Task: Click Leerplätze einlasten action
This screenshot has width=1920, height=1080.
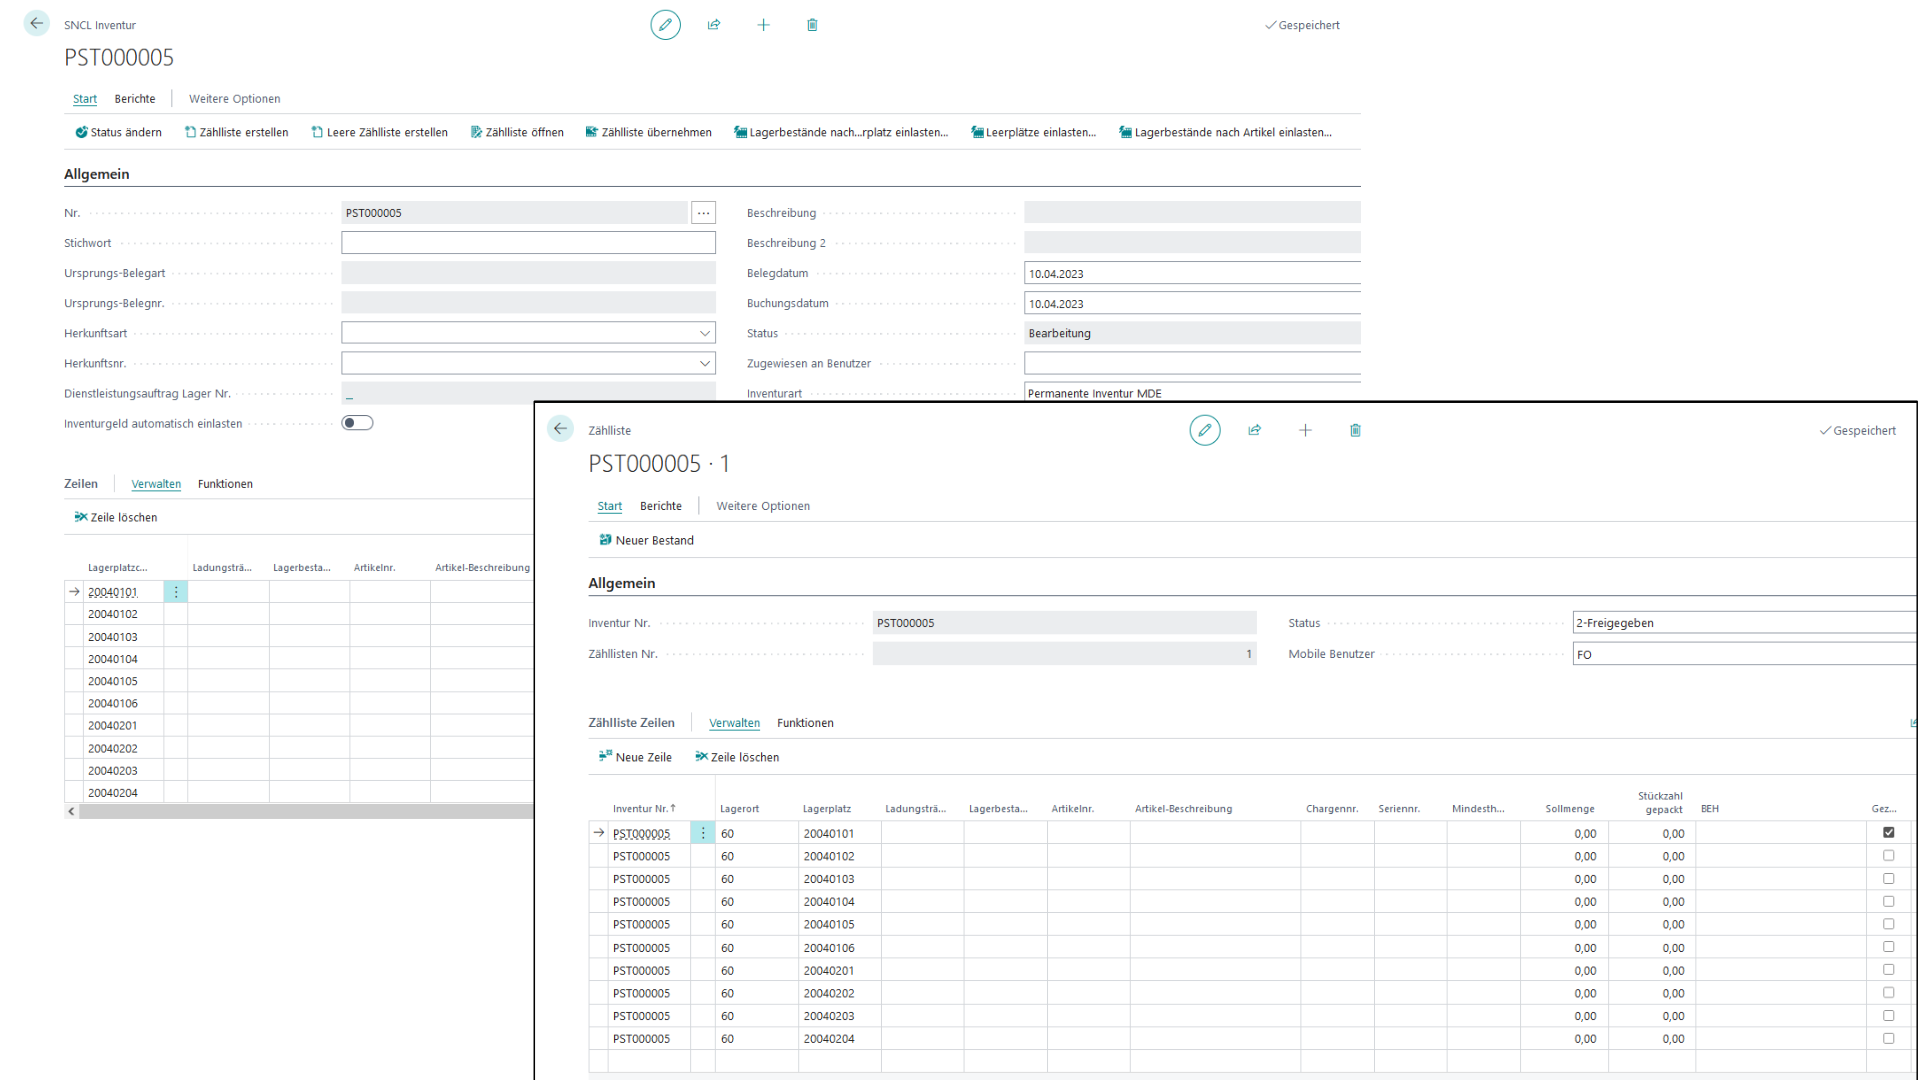Action: point(1034,132)
